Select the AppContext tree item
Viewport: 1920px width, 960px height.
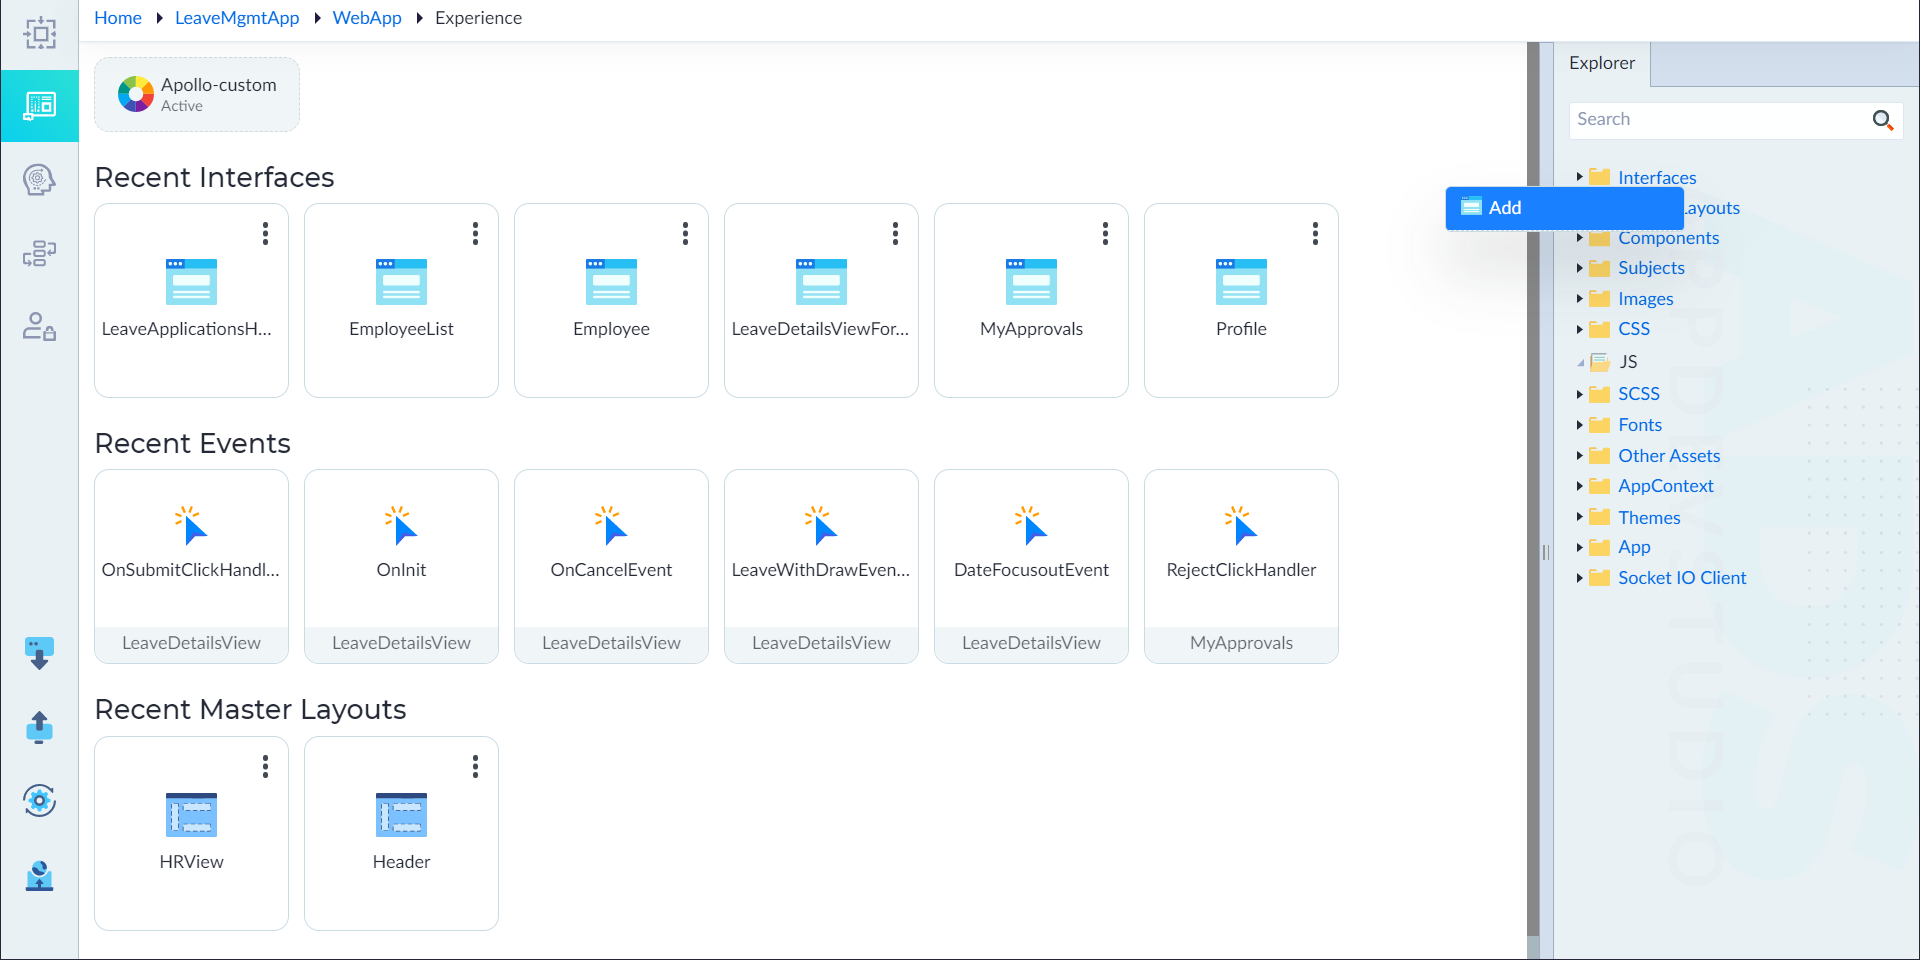[x=1666, y=486]
